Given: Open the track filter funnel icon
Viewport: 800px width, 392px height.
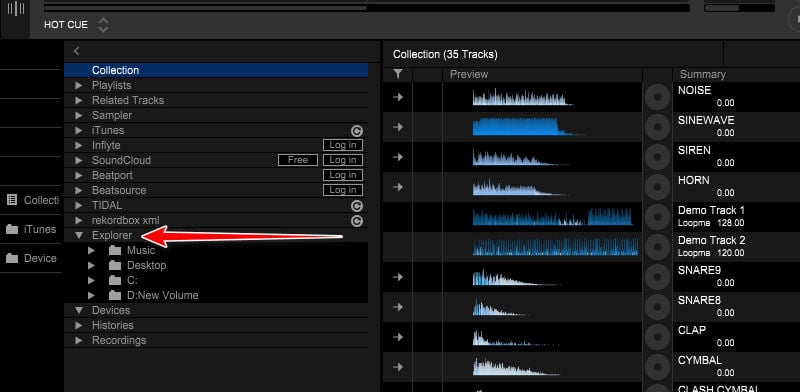Looking at the screenshot, I should pos(398,75).
